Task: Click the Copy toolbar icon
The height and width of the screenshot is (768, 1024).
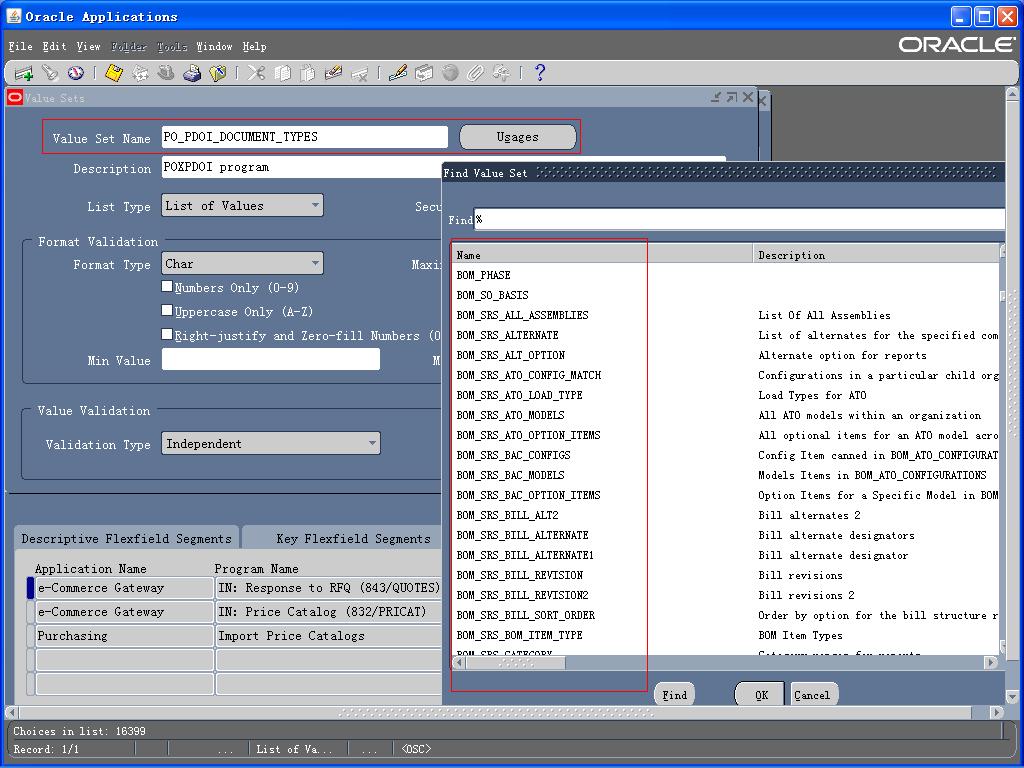Action: pos(282,73)
